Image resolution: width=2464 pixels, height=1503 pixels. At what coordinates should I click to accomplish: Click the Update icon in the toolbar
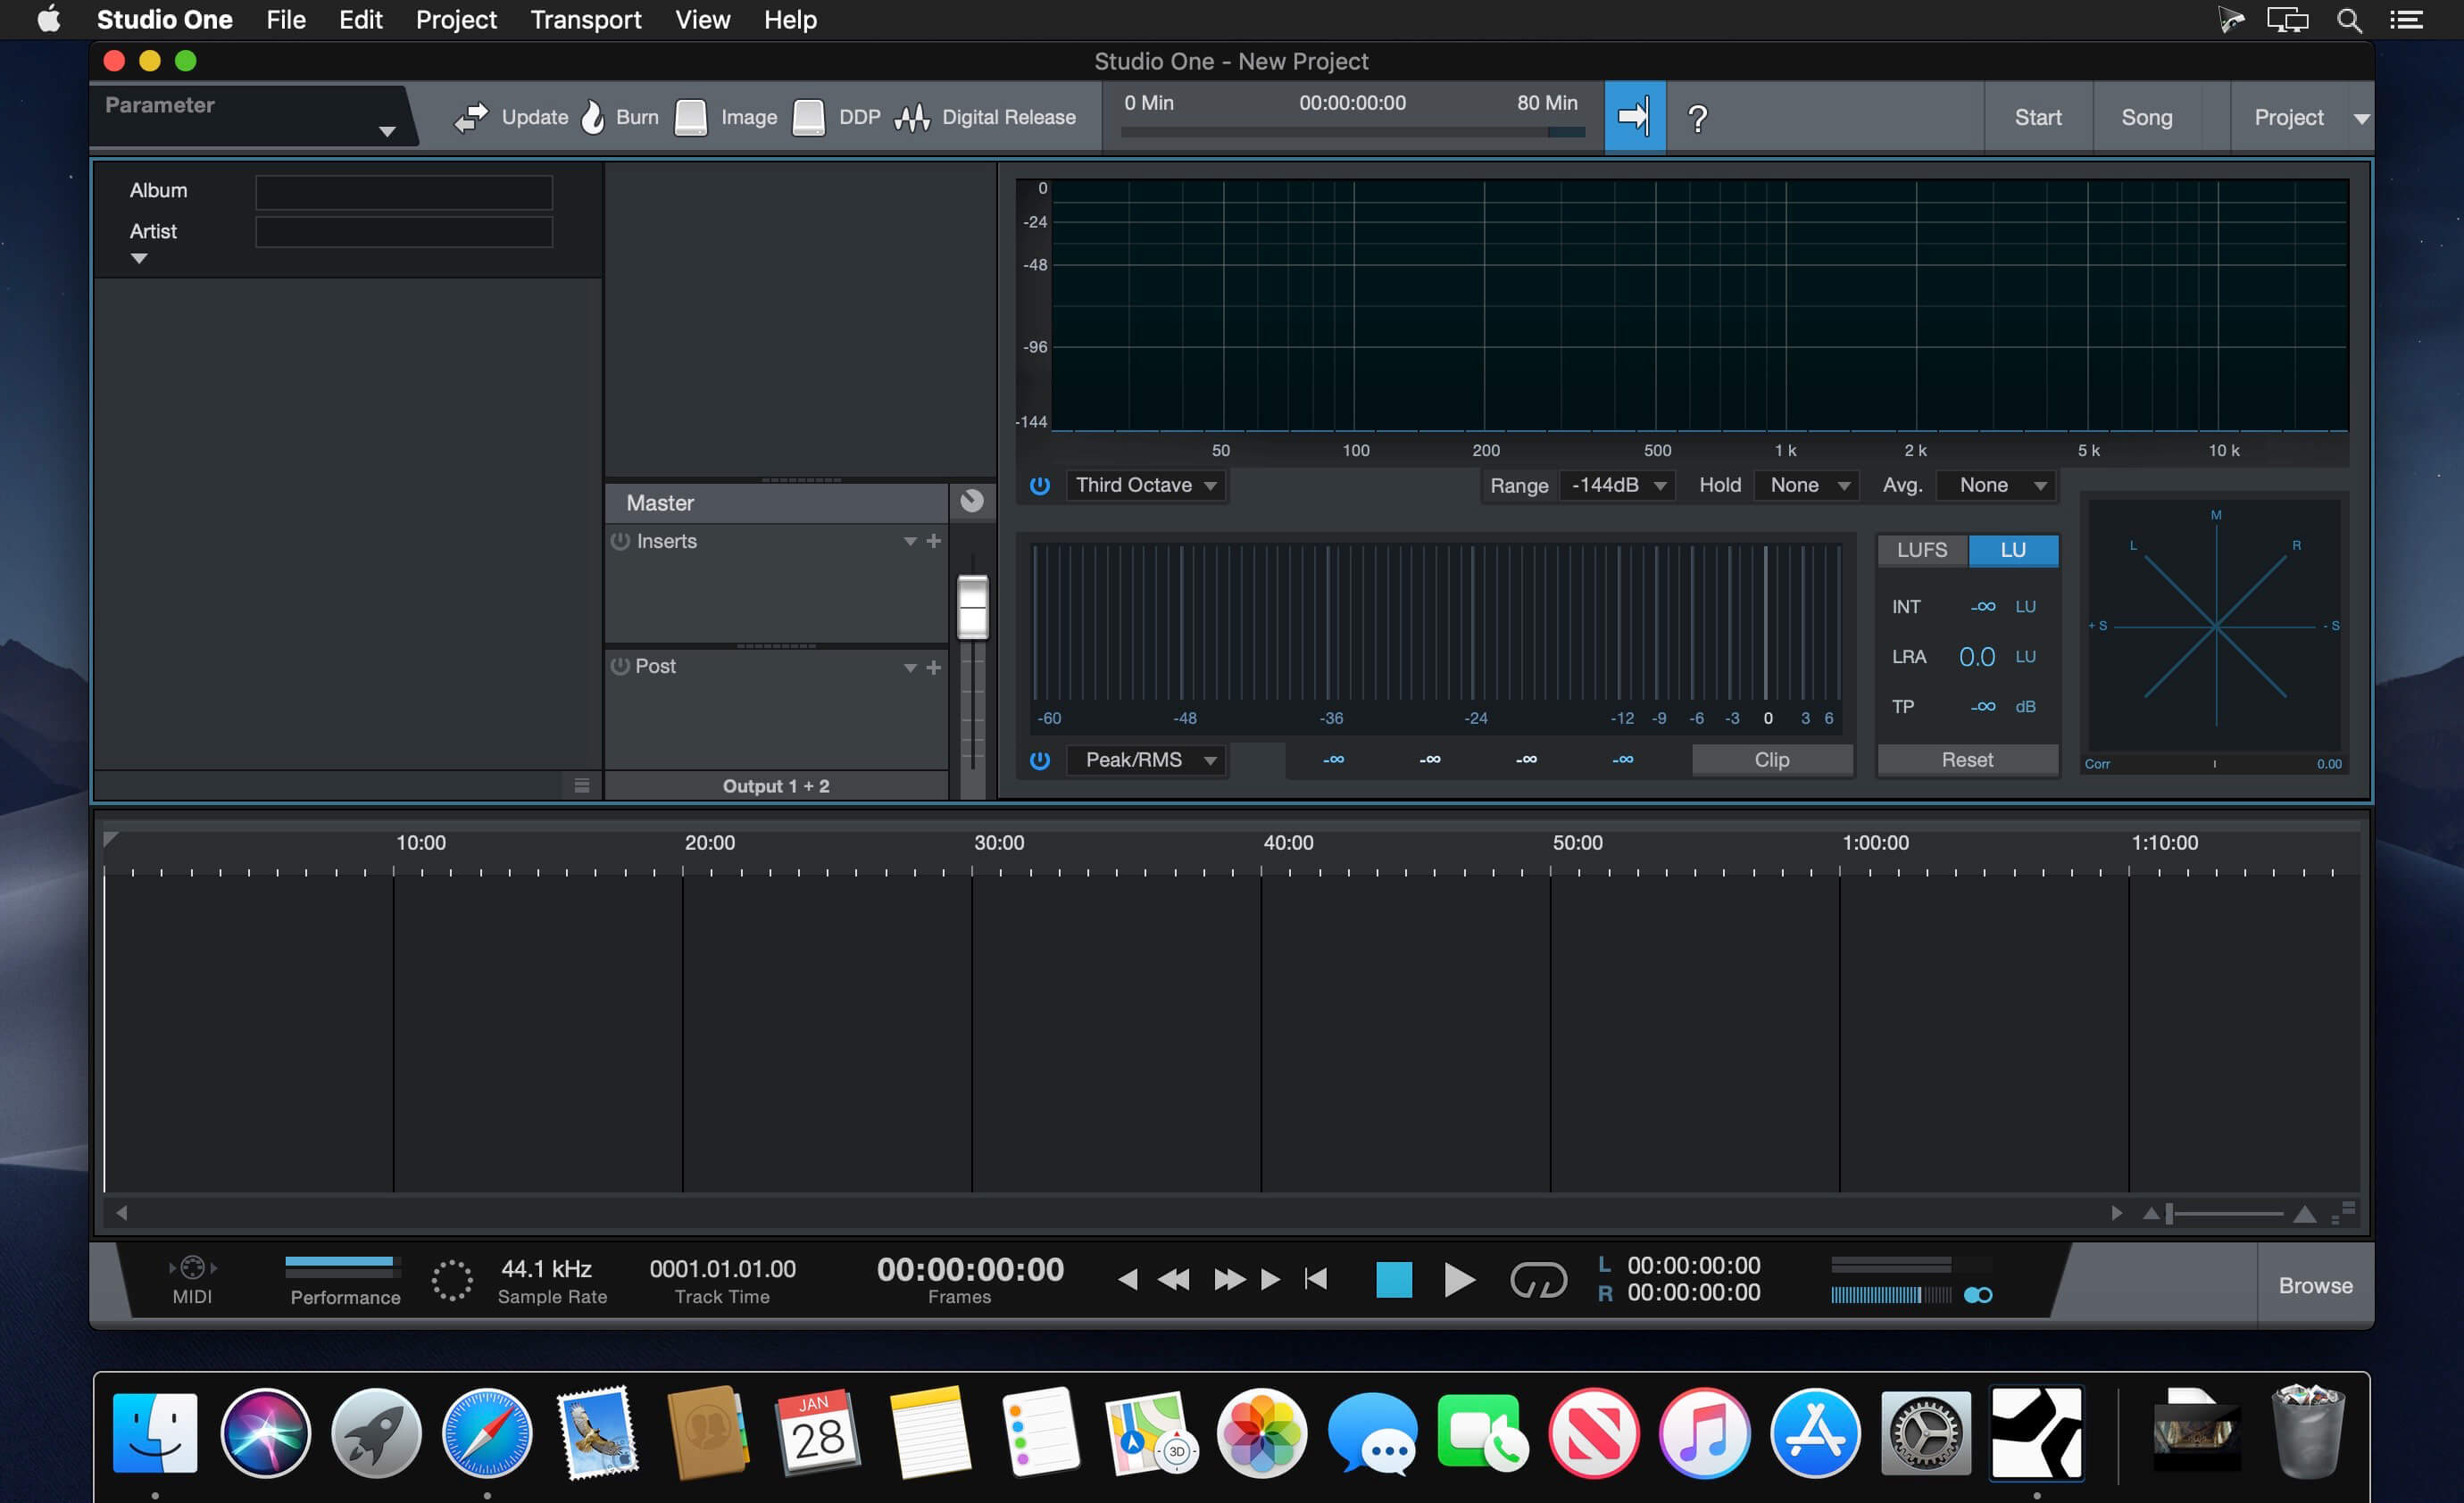(x=471, y=117)
